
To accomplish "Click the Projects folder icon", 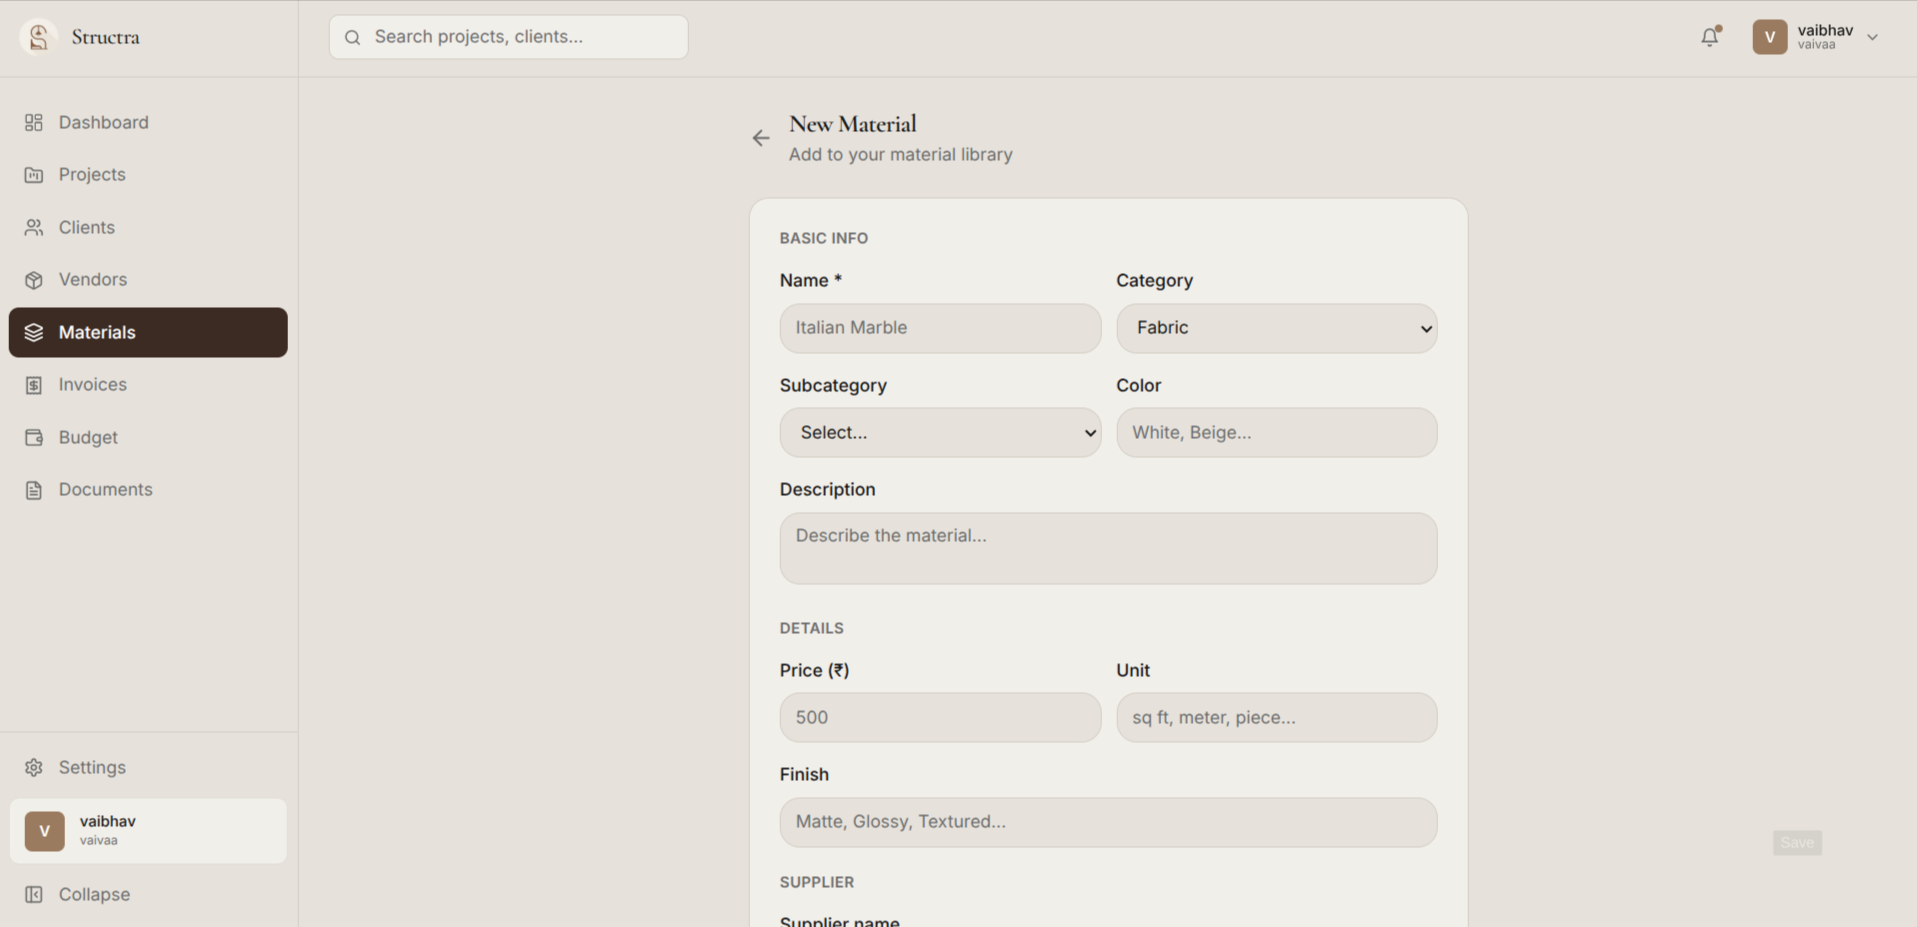I will [x=34, y=175].
